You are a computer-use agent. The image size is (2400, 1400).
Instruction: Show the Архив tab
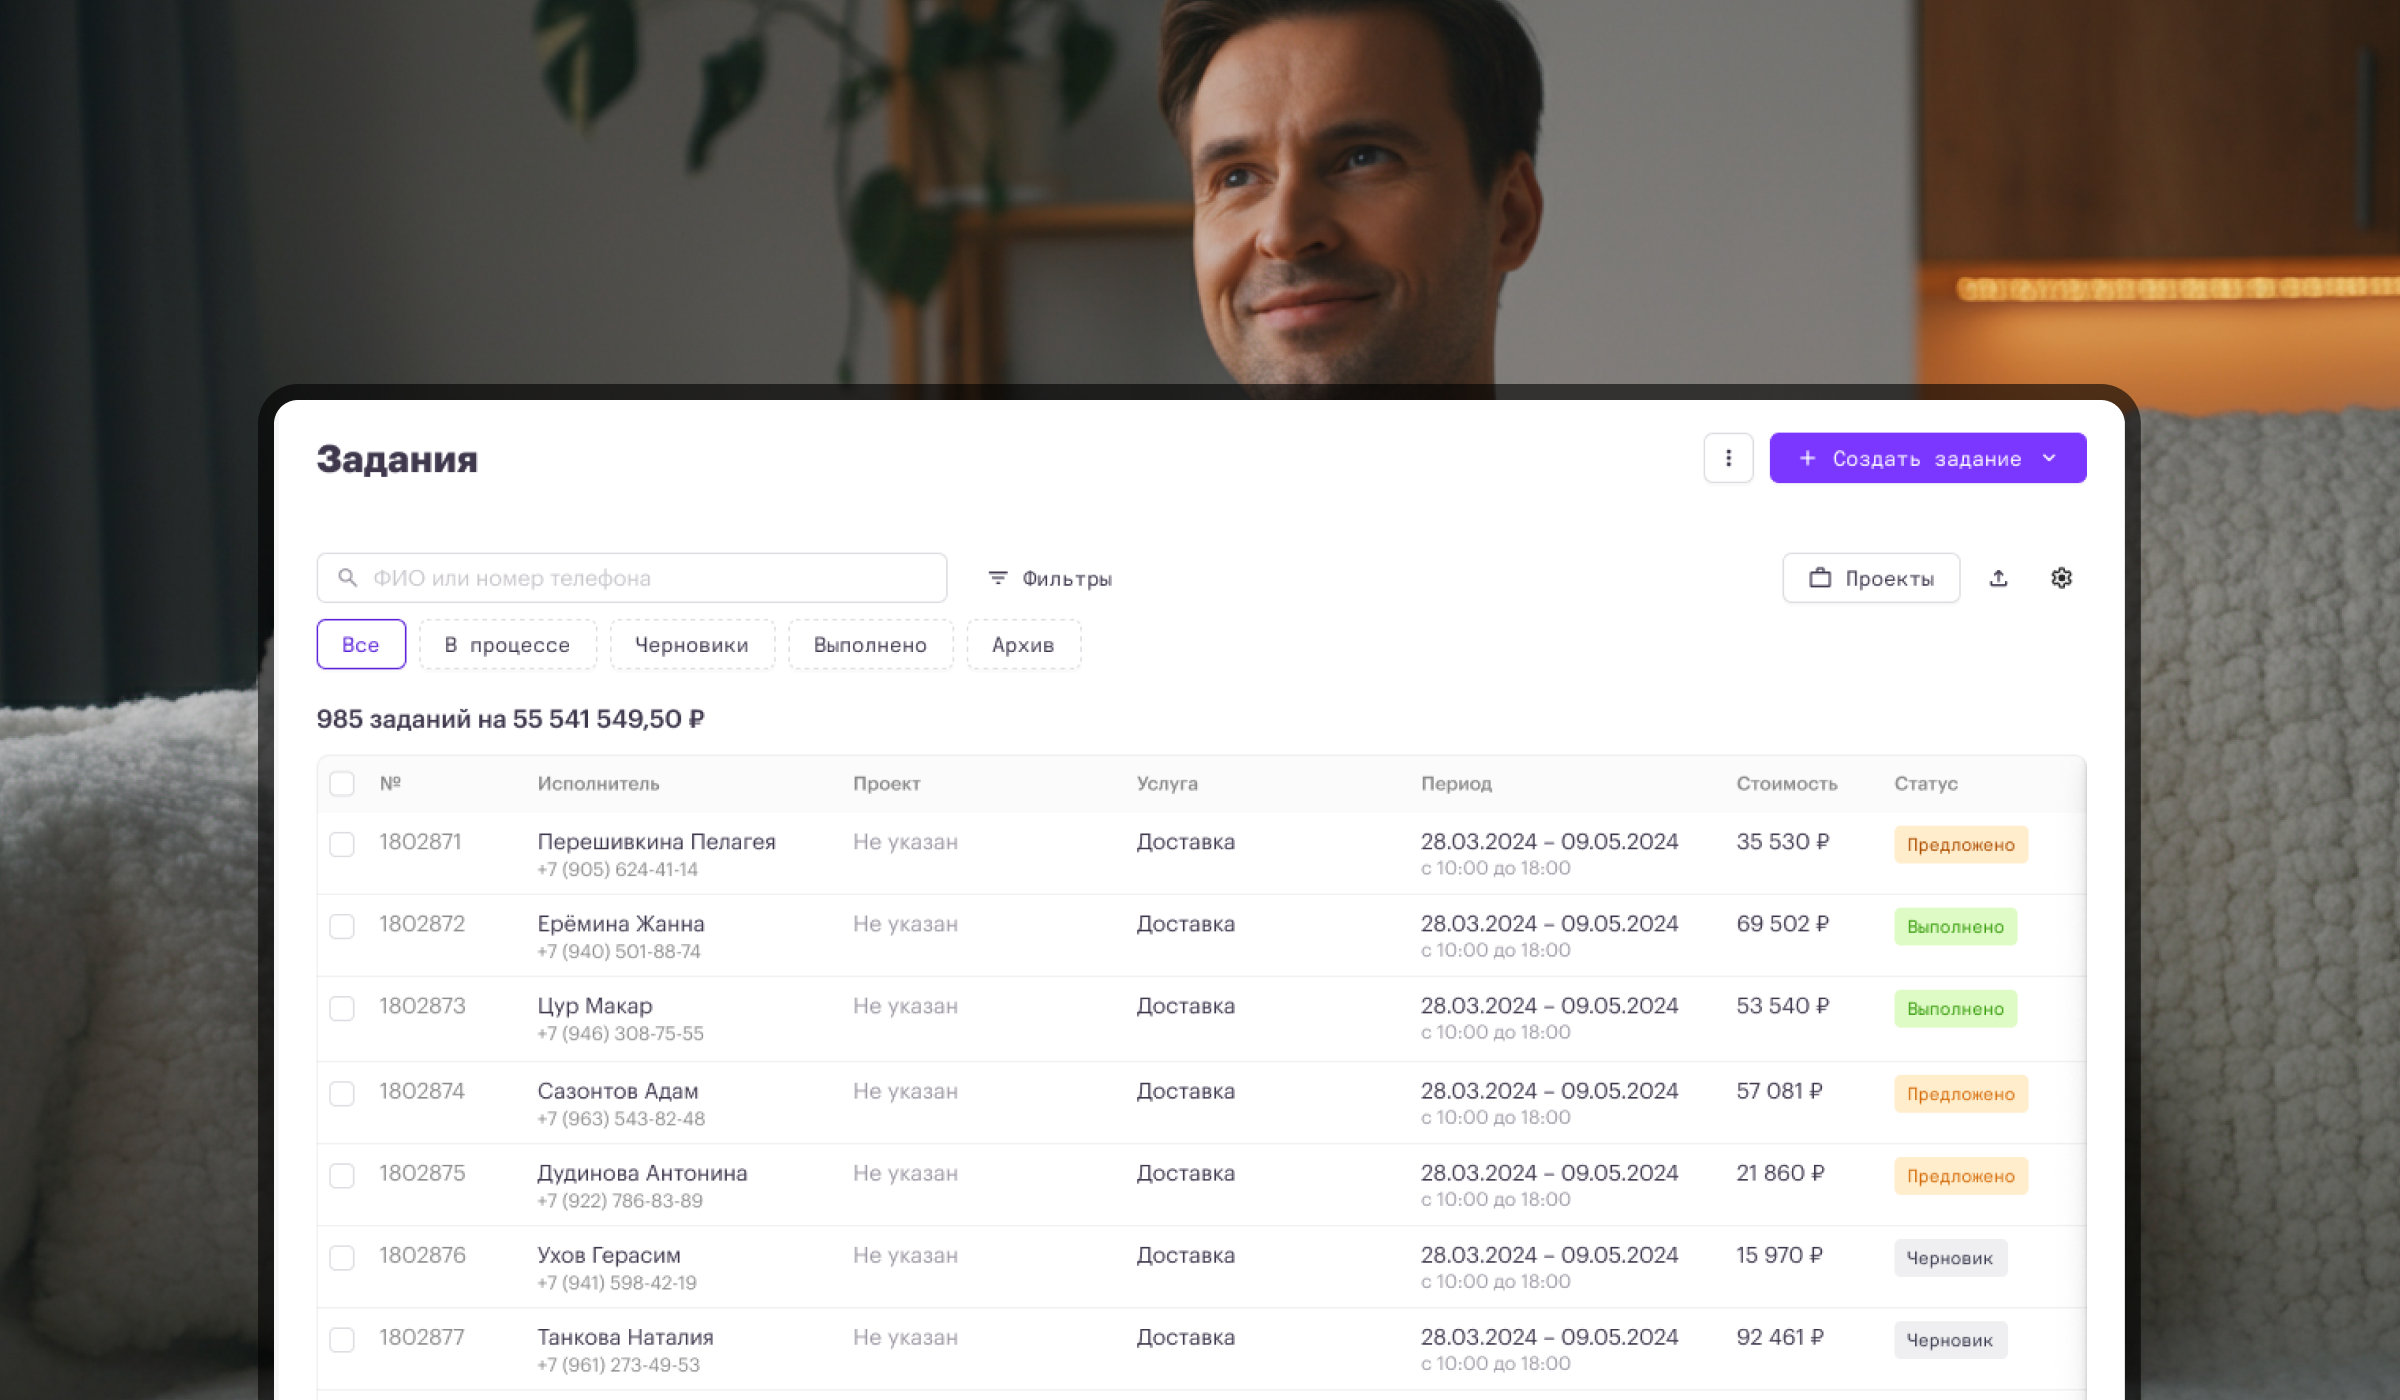click(x=1023, y=645)
